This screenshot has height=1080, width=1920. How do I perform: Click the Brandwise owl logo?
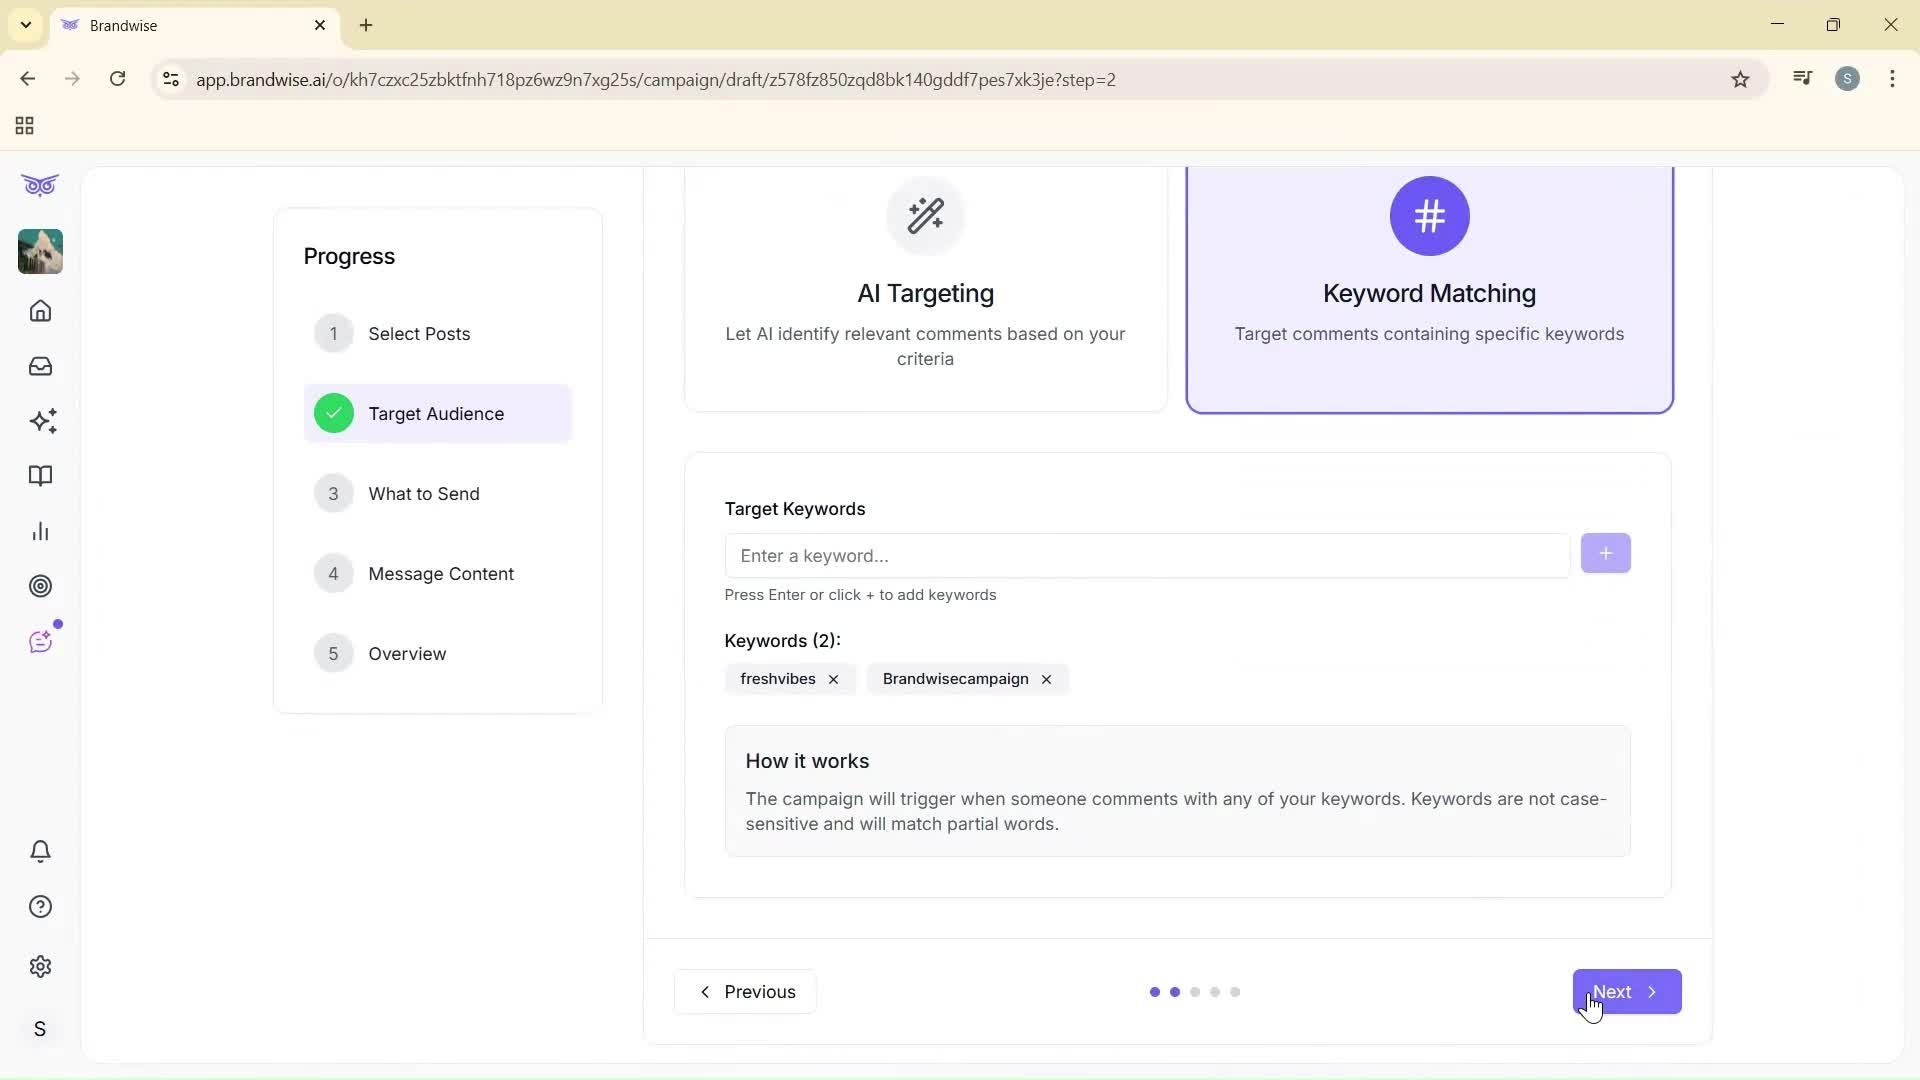point(39,185)
